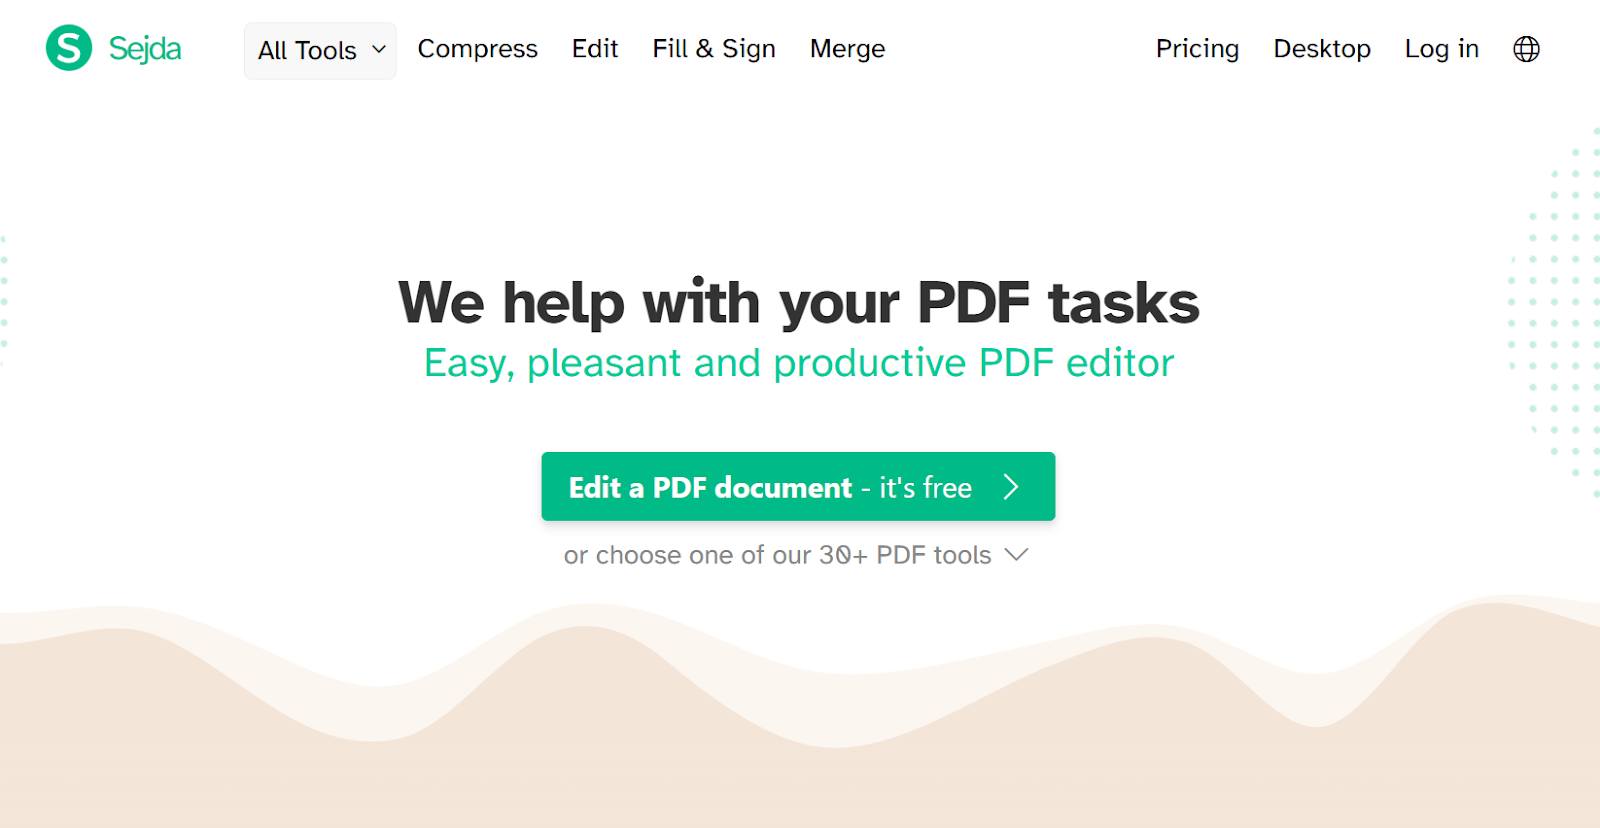The image size is (1600, 828).
Task: Click the green Sejda S logo icon
Action: [69, 48]
